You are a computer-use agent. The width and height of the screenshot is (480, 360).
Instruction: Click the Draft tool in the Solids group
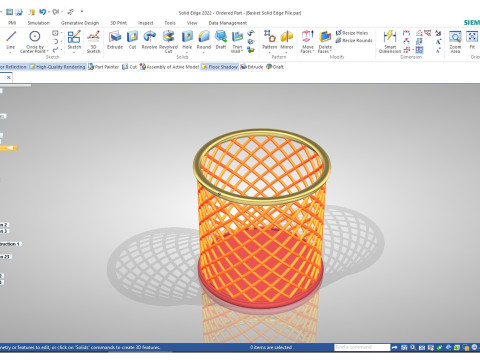click(221, 40)
